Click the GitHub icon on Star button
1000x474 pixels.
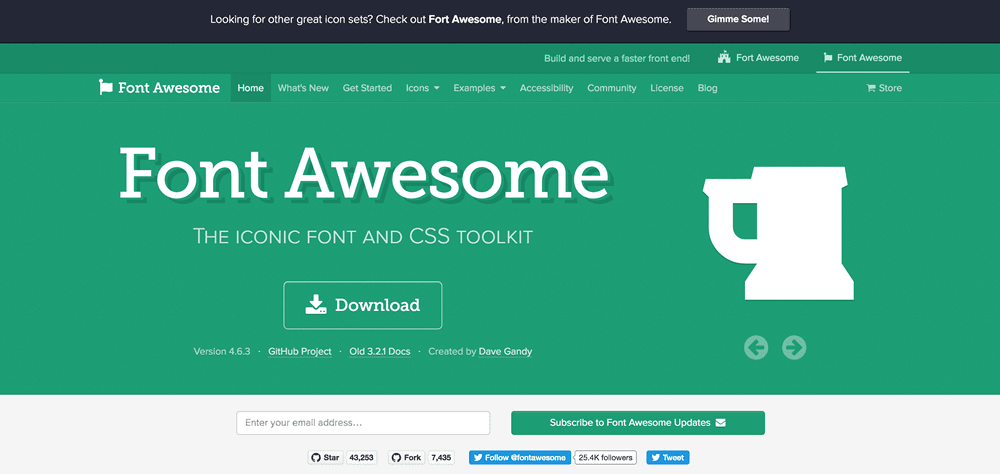(x=315, y=457)
